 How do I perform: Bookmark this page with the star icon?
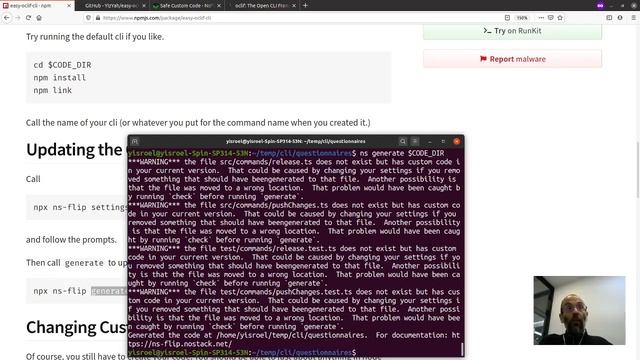tap(560, 18)
